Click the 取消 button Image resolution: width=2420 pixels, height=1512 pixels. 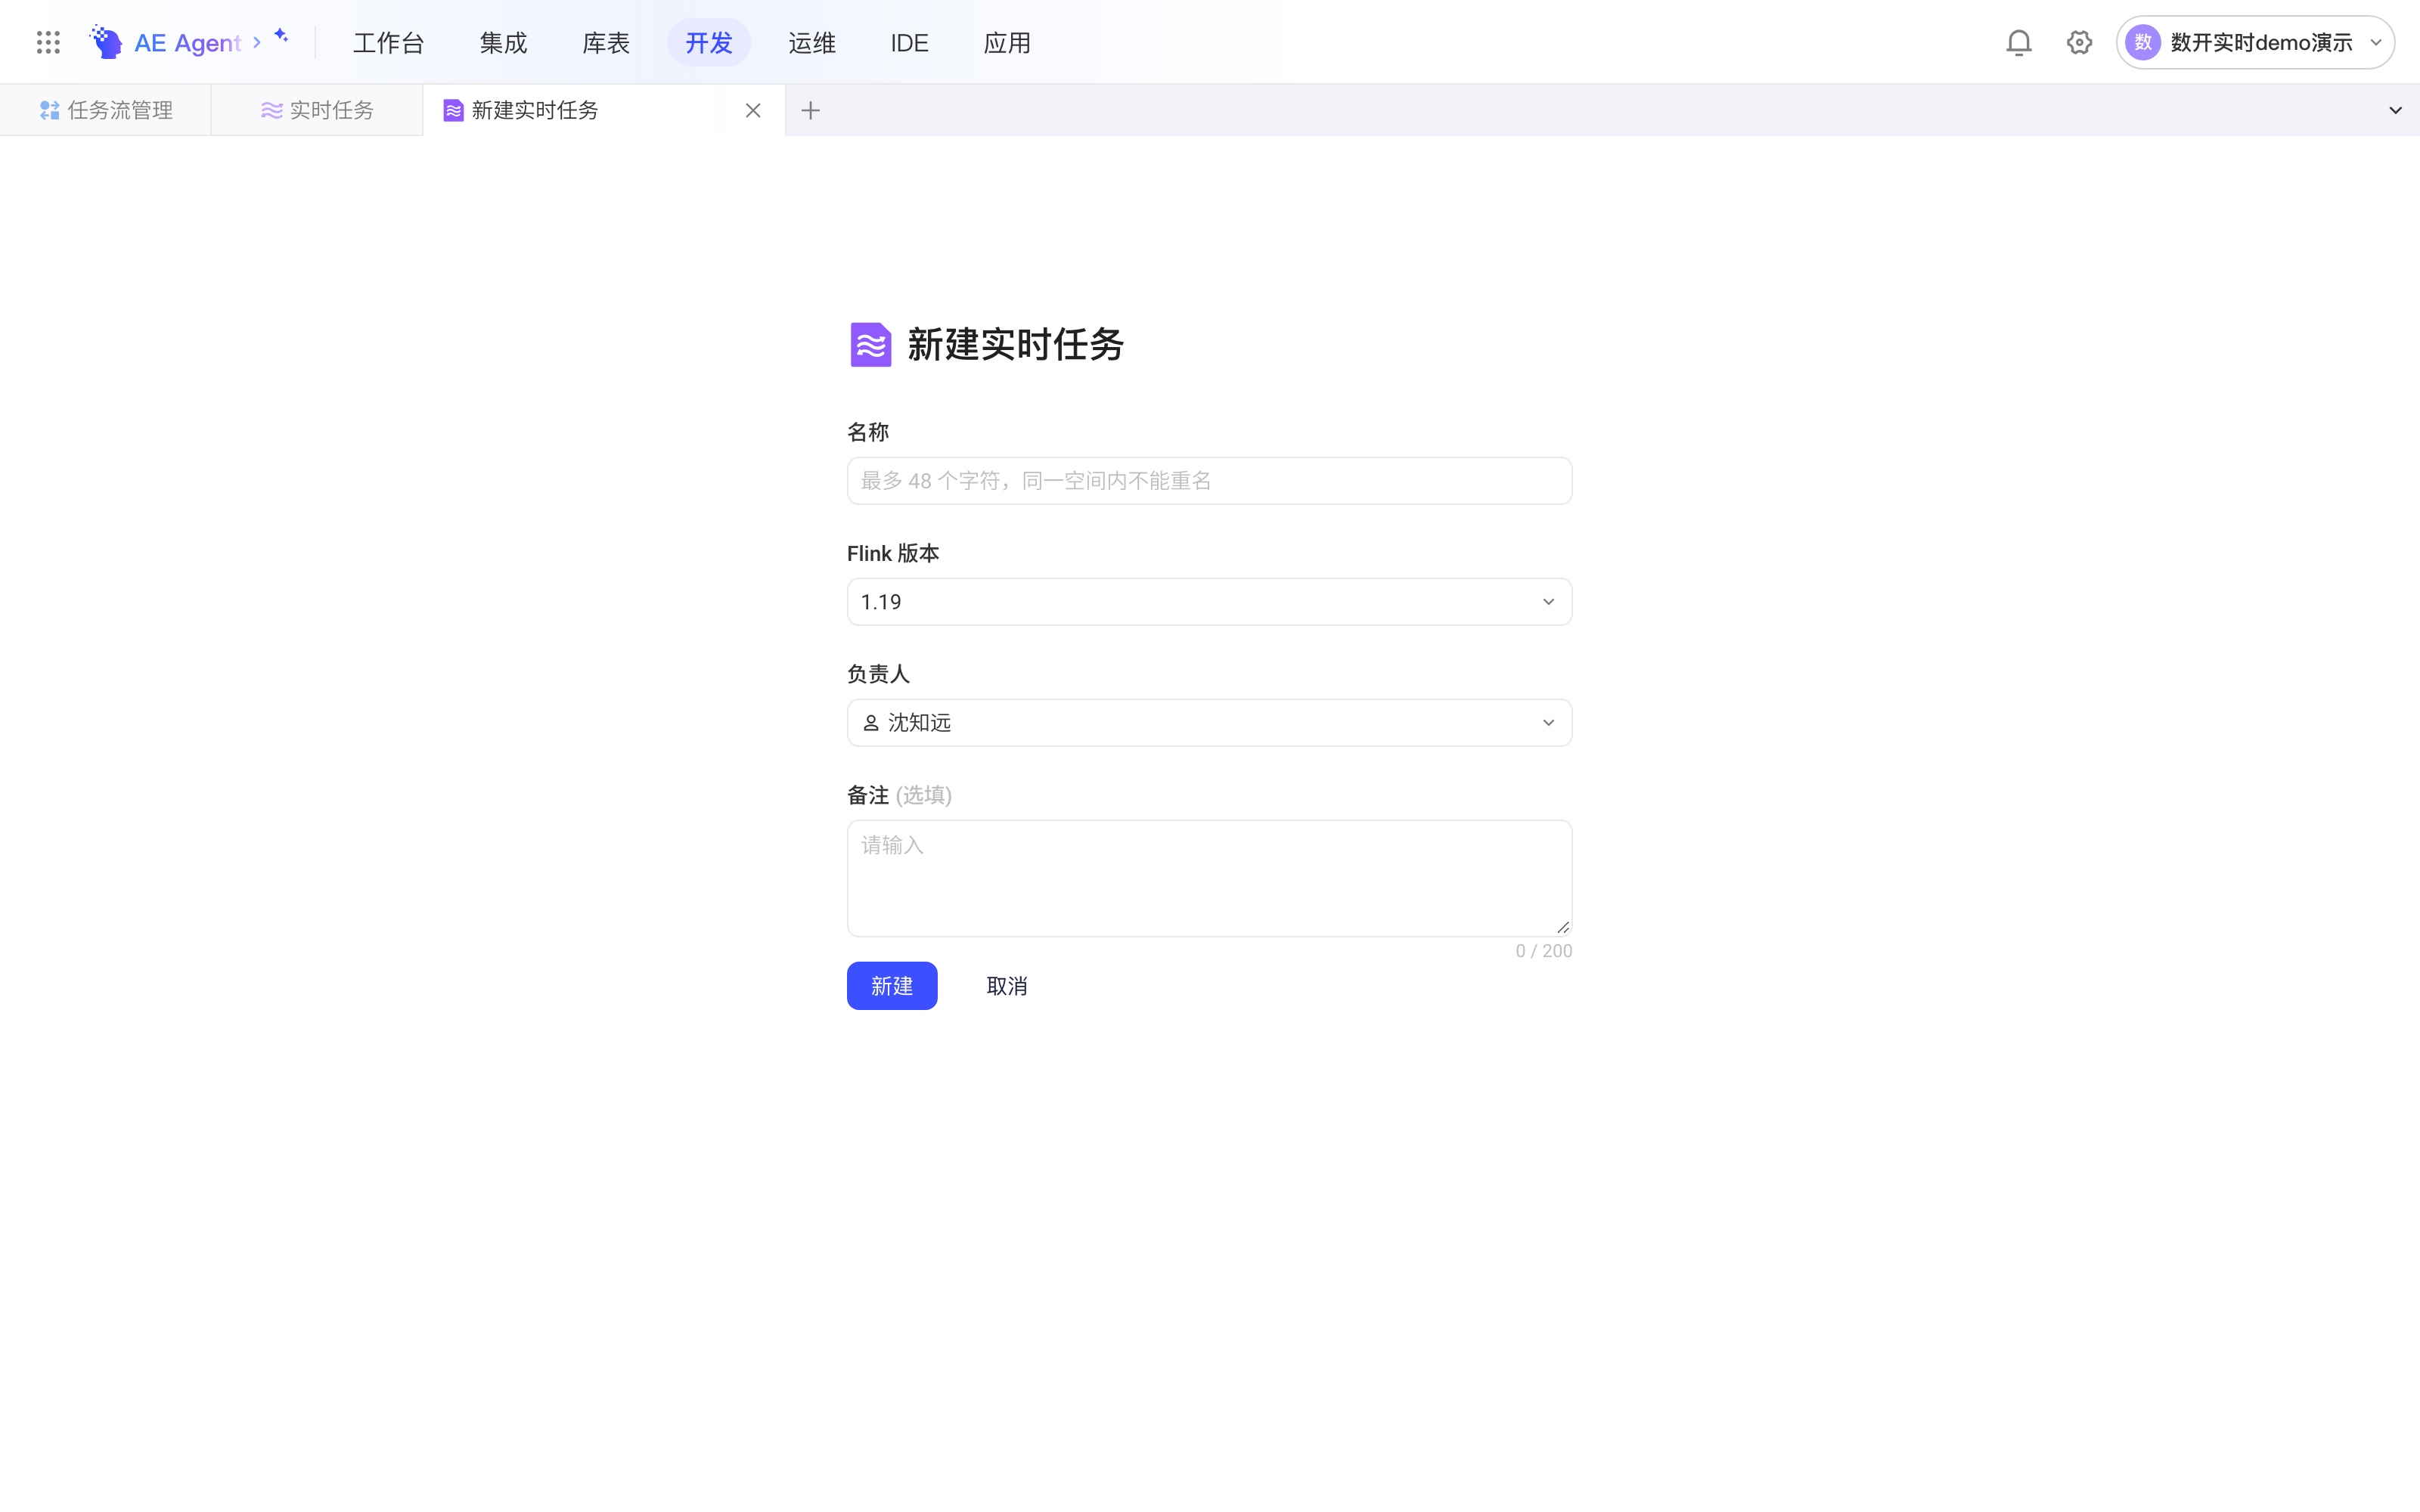click(x=1007, y=986)
